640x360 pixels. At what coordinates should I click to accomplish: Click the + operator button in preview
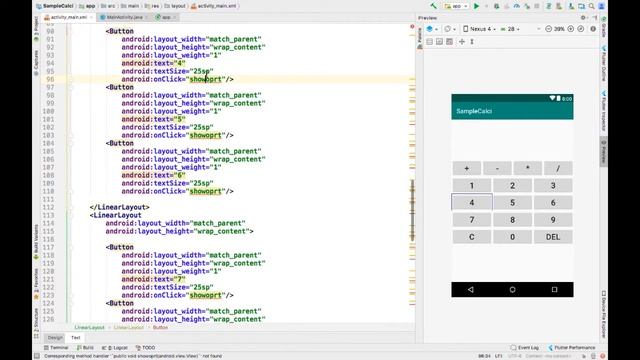pyautogui.click(x=467, y=168)
